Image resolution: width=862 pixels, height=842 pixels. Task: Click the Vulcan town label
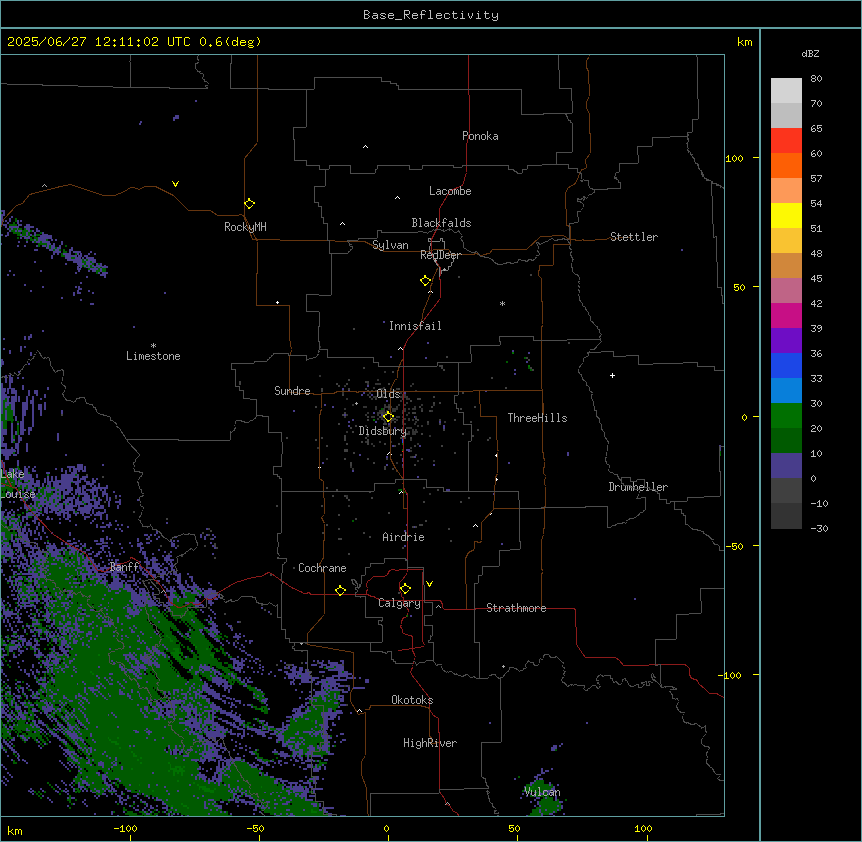[542, 792]
